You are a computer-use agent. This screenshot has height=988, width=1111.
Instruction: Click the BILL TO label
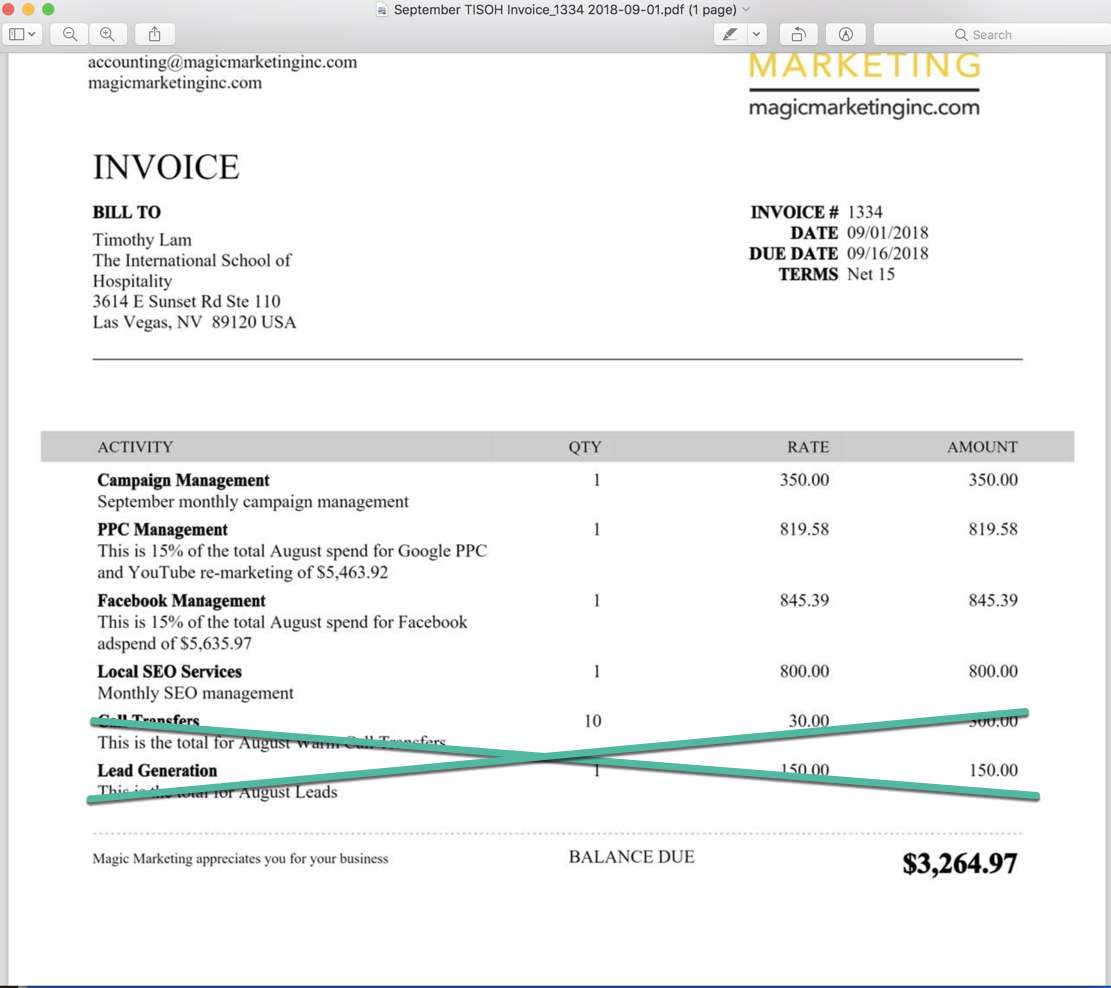tap(127, 212)
